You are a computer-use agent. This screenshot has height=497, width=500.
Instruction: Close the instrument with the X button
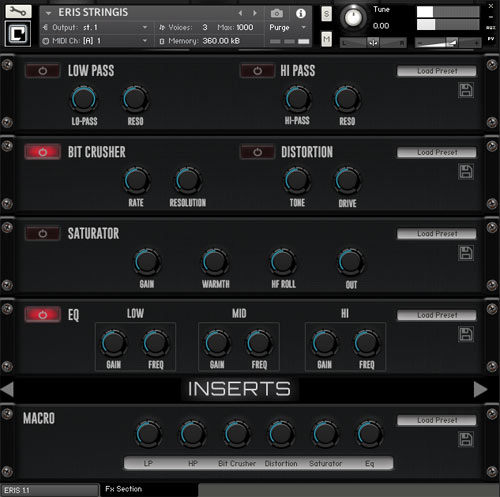pyautogui.click(x=491, y=6)
